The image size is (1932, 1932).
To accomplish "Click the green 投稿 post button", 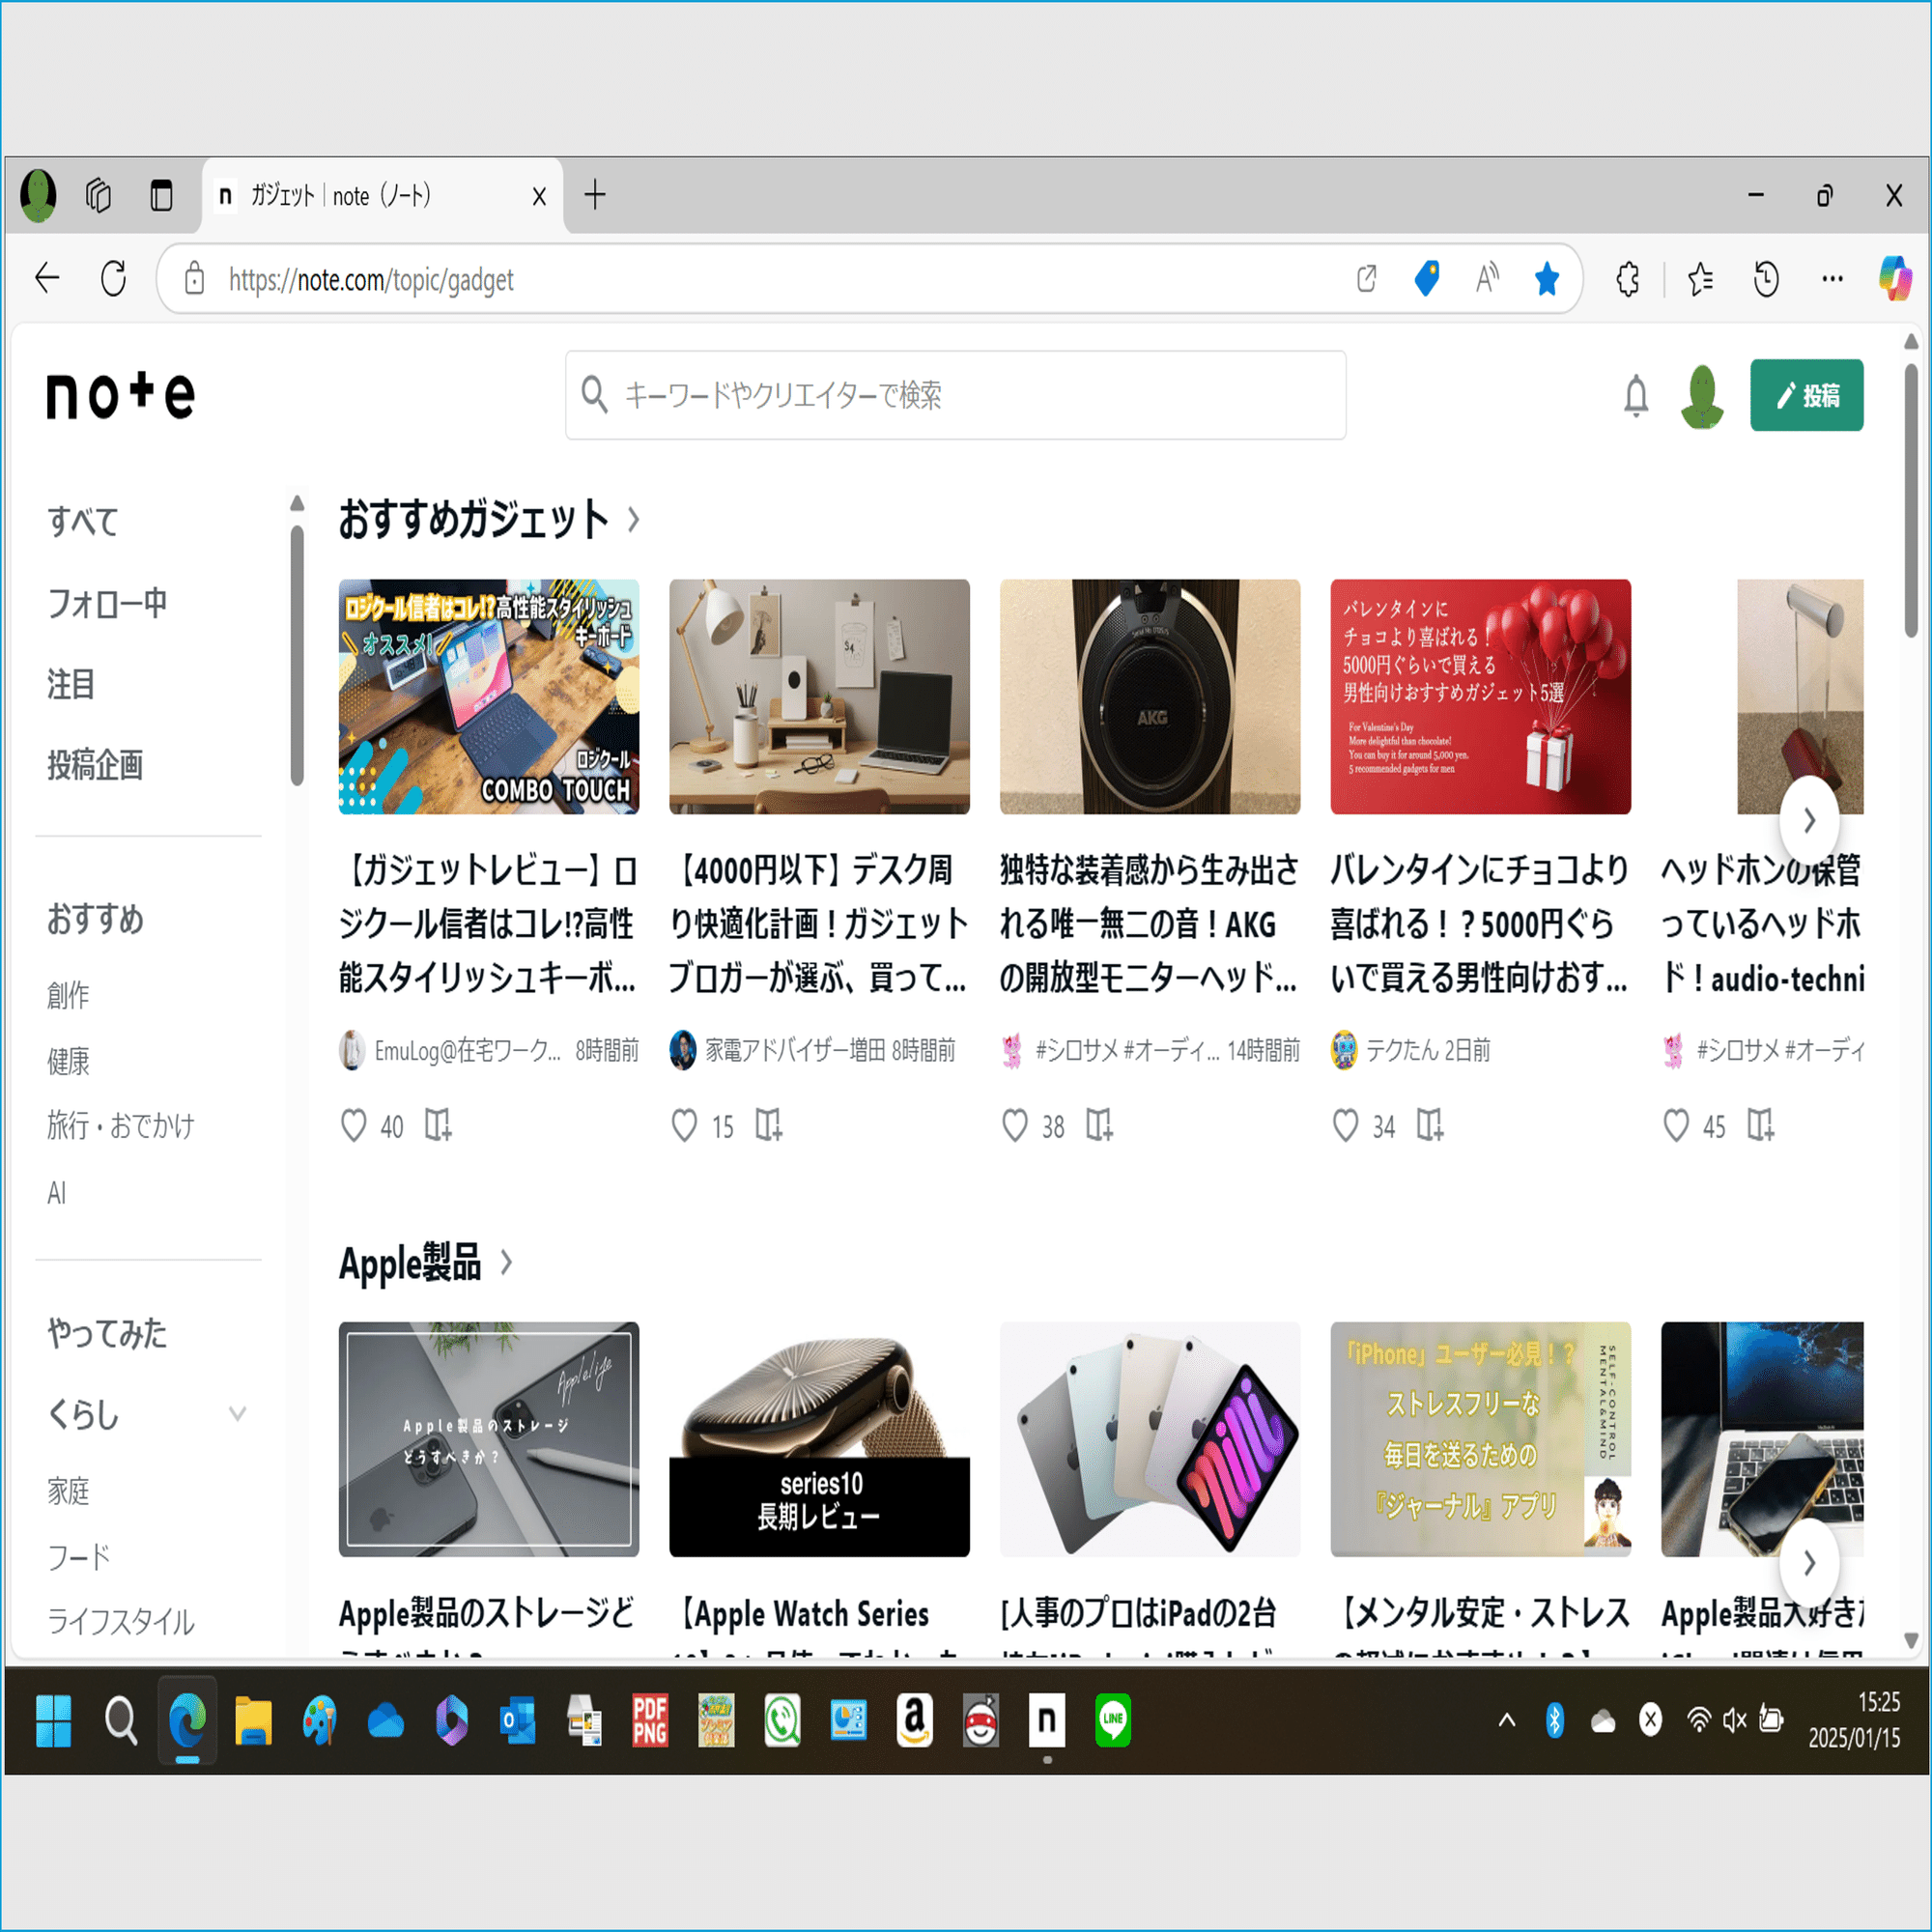I will click(x=1806, y=395).
